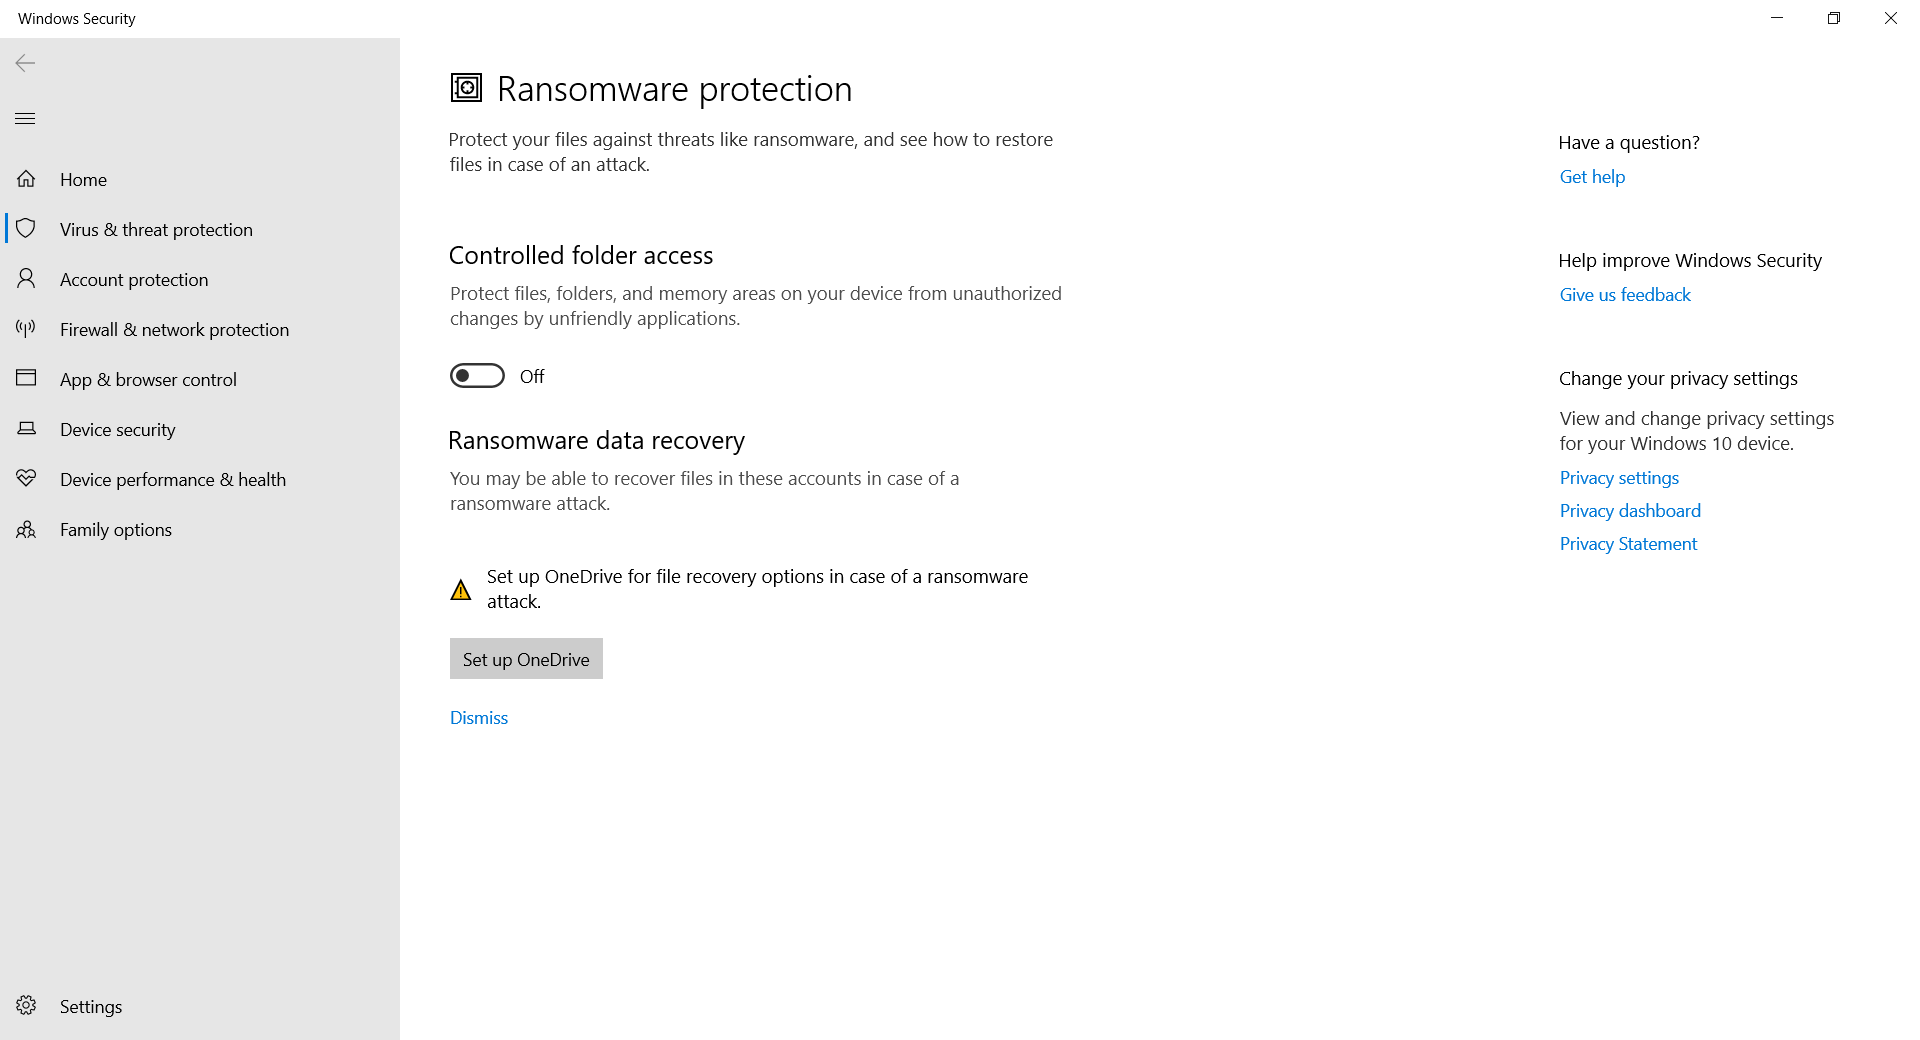Go back using the back arrow
Screen dimensions: 1920x1040
(26, 63)
